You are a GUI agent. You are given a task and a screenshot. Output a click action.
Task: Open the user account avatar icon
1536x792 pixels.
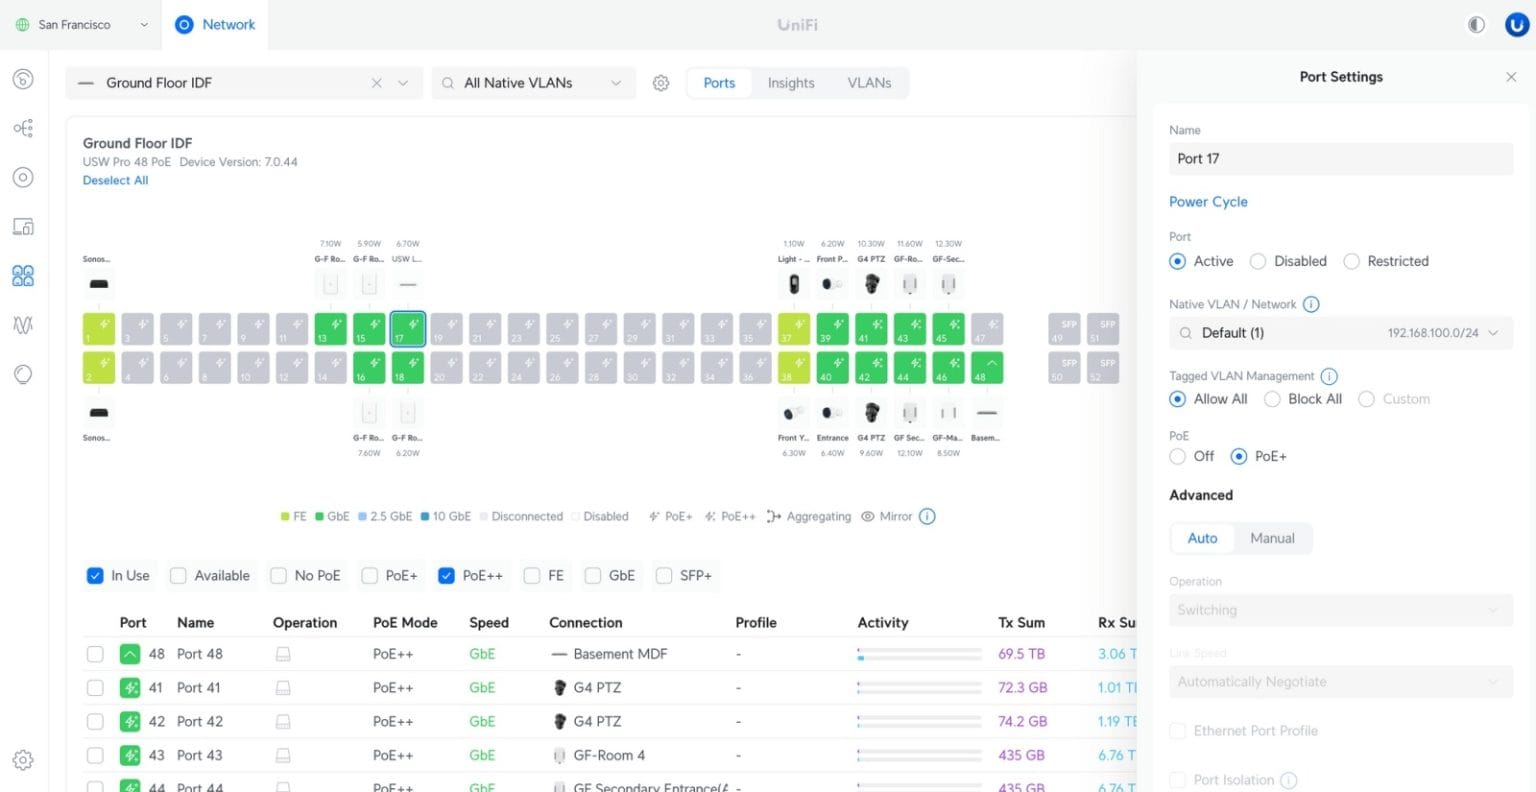[x=1516, y=25]
